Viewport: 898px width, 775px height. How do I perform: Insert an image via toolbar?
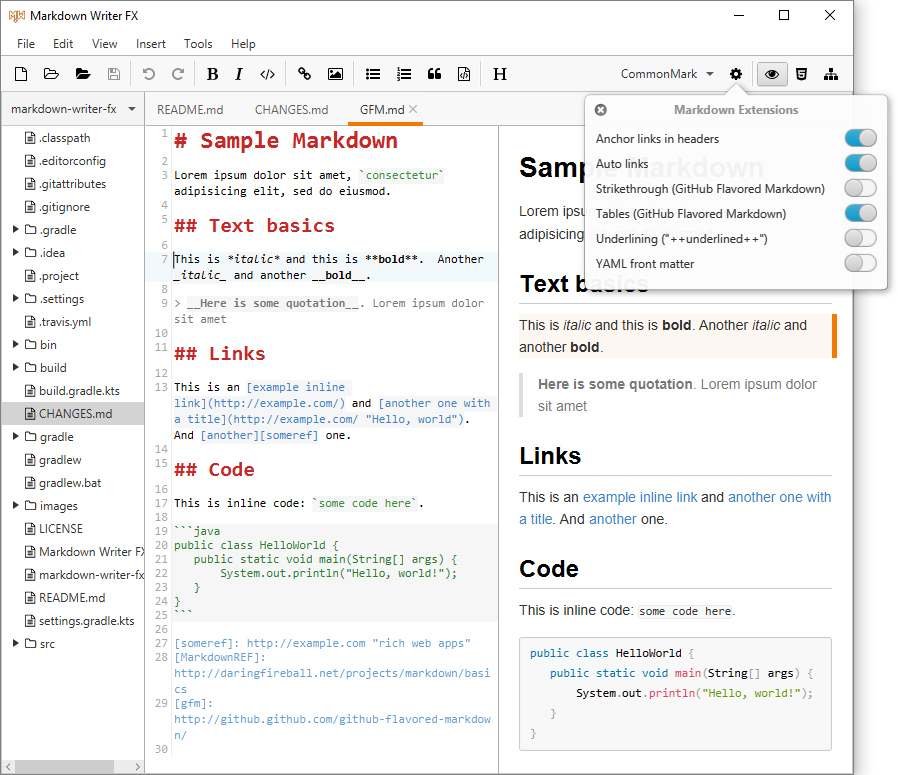(x=335, y=74)
